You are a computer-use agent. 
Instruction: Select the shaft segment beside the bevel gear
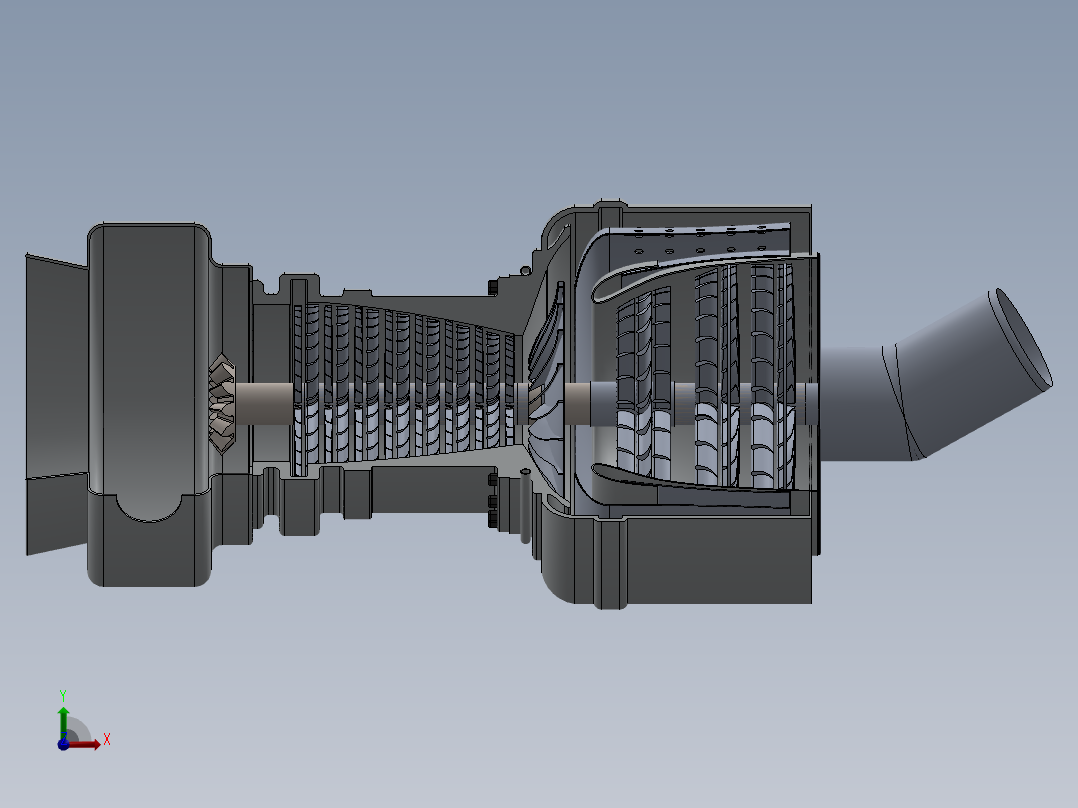pyautogui.click(x=264, y=404)
